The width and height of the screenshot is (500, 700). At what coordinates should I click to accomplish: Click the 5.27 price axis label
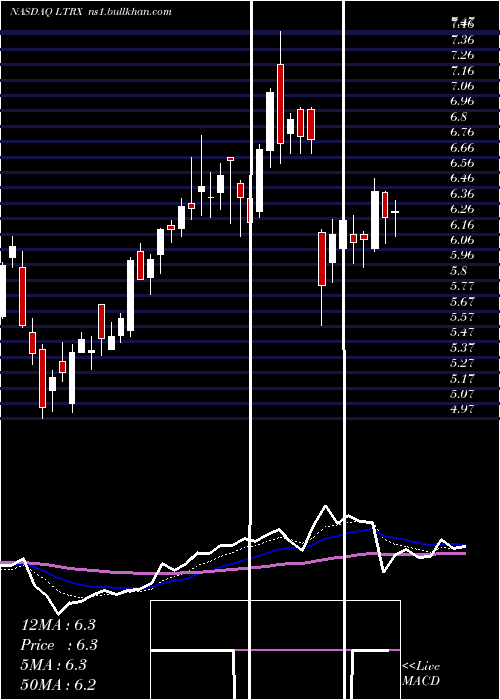462,363
